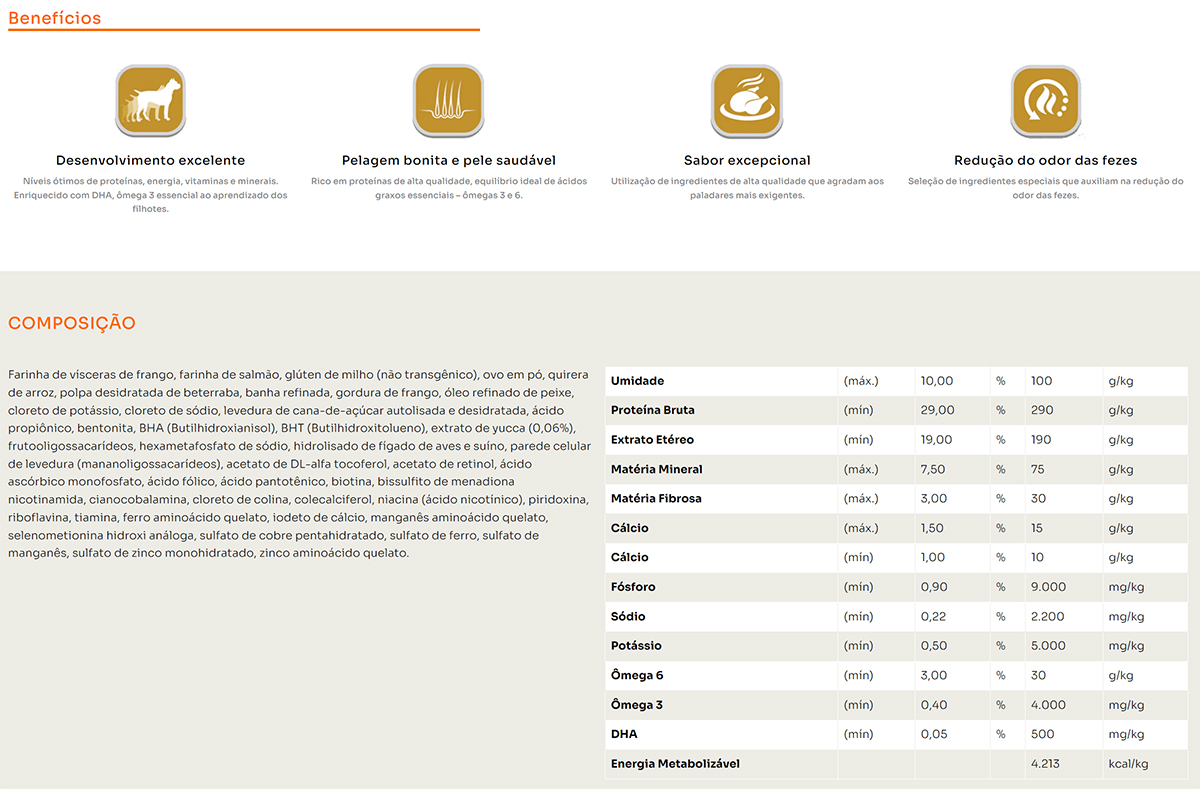The width and height of the screenshot is (1200, 789).
Task: Click the fur and skin health icon
Action: (448, 101)
